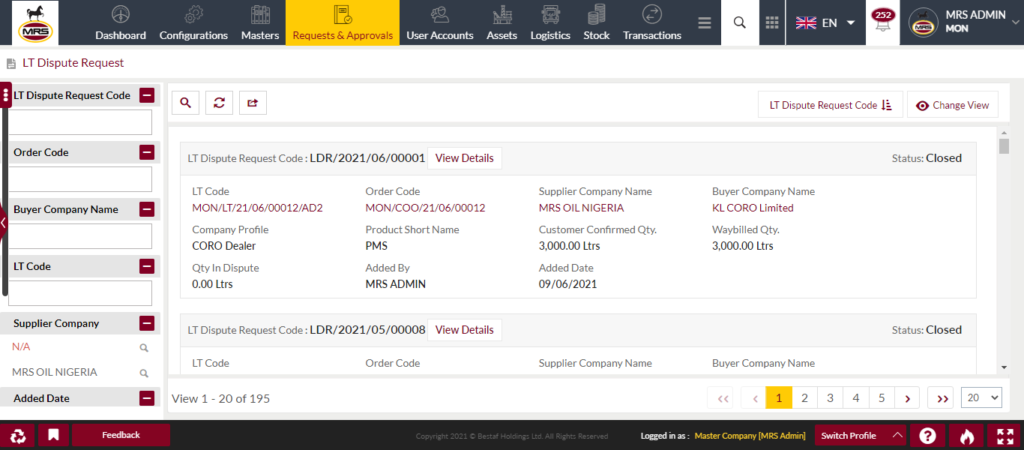Viewport: 1024px width, 450px height.
Task: View Details of LDR/2021/06/00001
Action: [x=464, y=158]
